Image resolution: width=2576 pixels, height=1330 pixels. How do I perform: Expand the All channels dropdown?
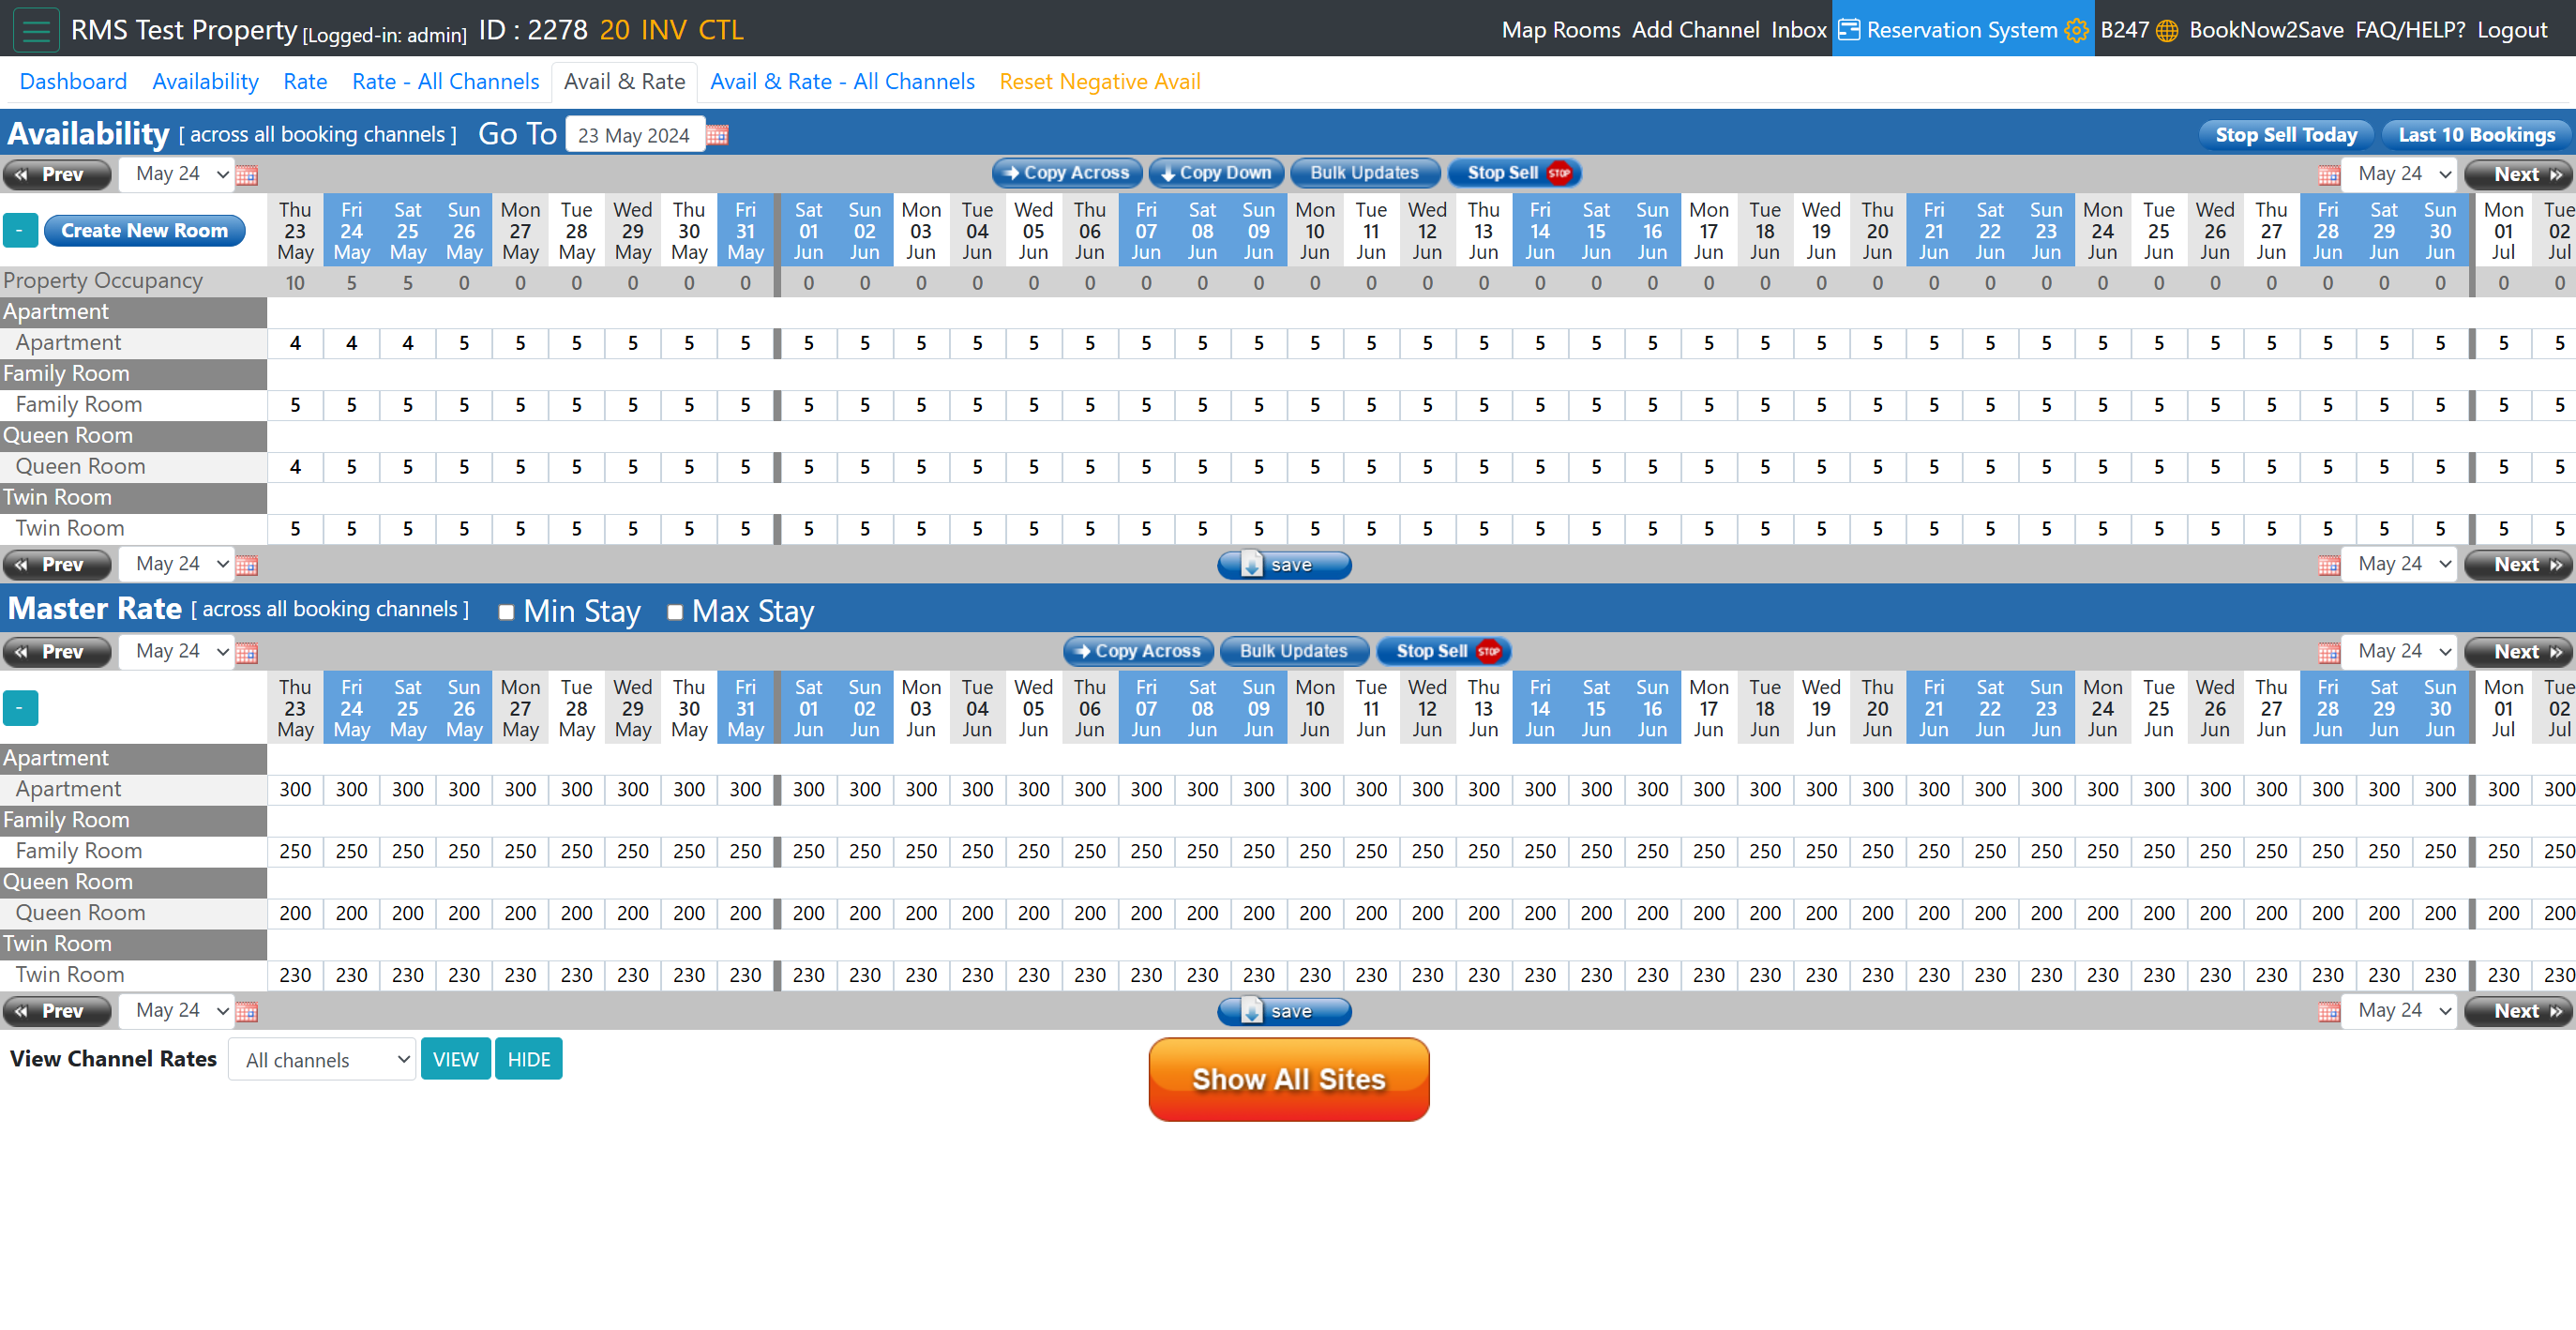click(x=322, y=1059)
